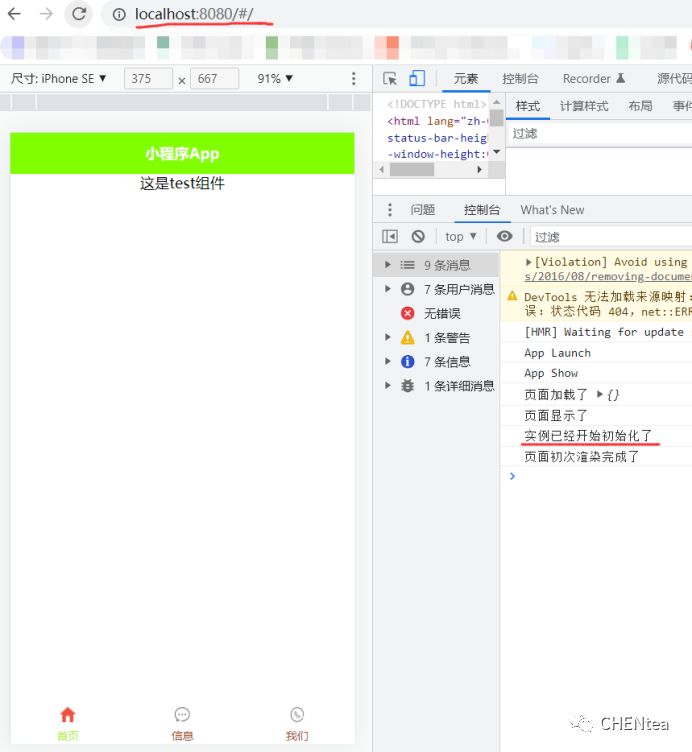Screen dimensions: 692x752
Task: Open the iPhone SE device size dropdown
Action: pyautogui.click(x=59, y=79)
